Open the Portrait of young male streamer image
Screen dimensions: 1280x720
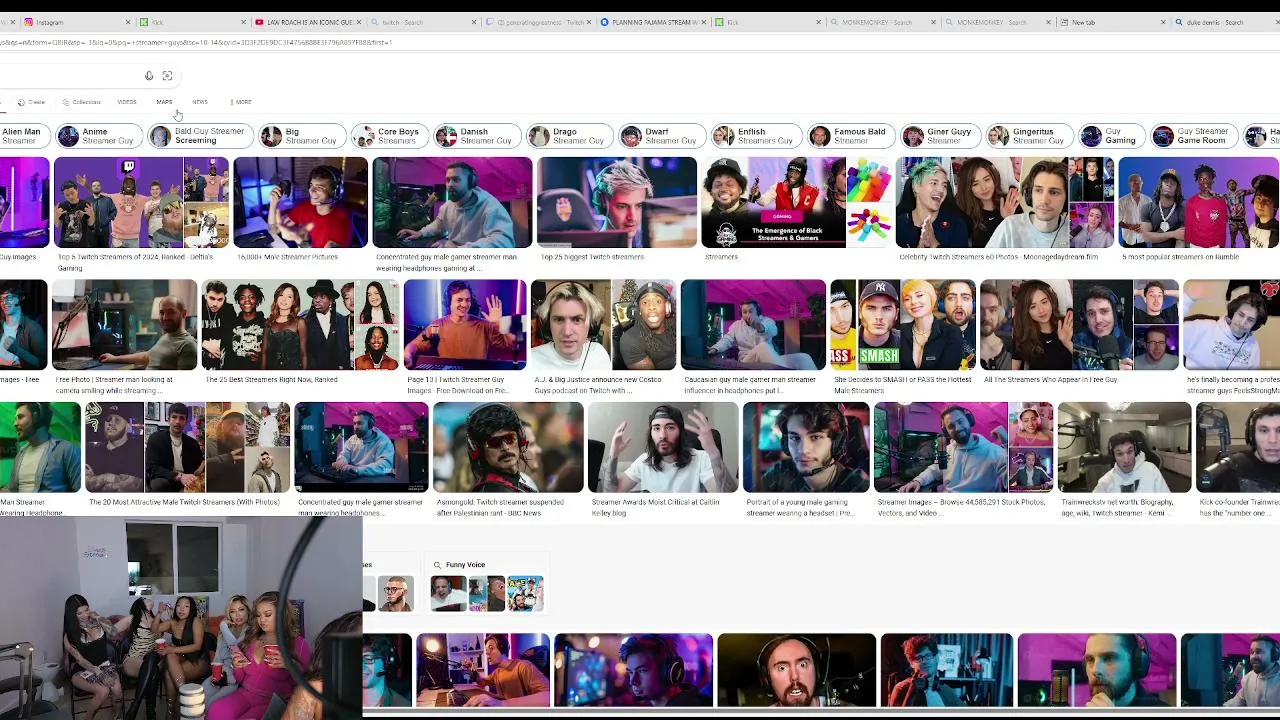806,447
